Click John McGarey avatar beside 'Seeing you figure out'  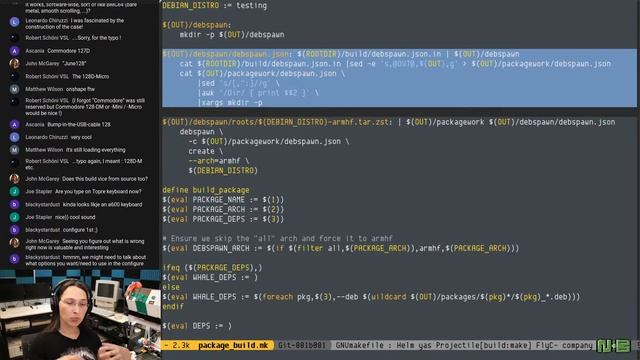pos(14,243)
